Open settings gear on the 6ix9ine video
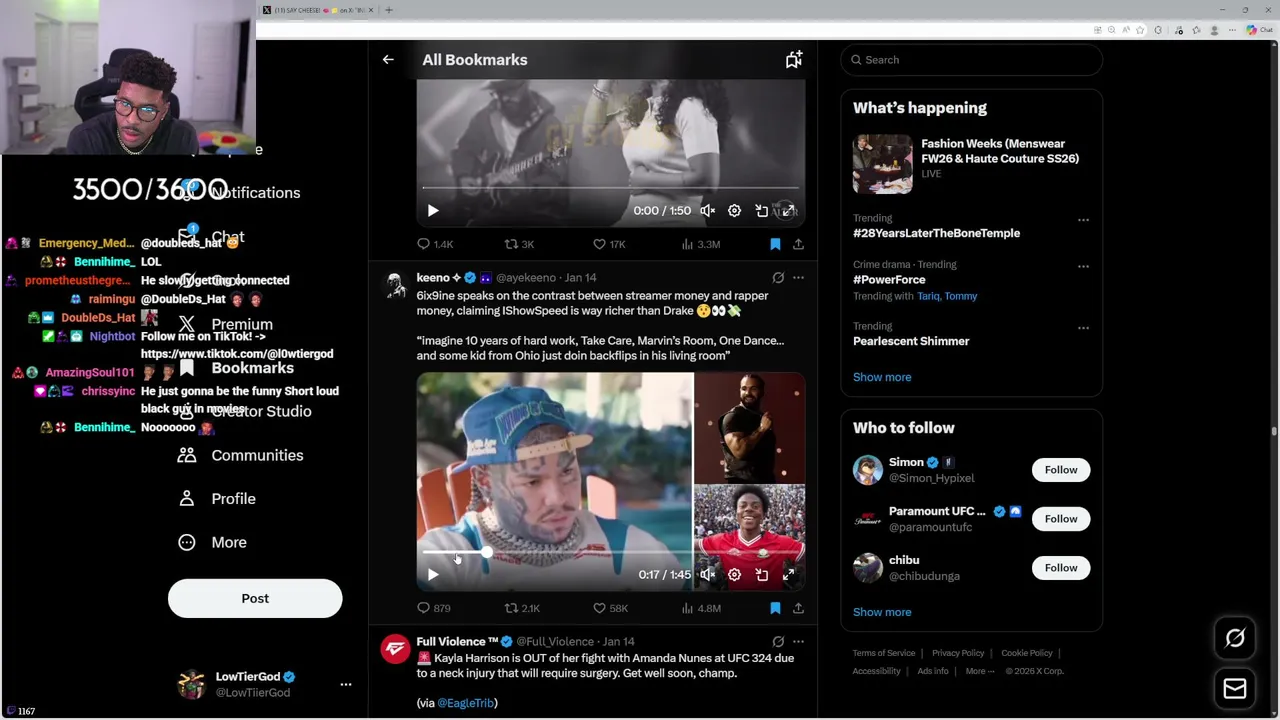1280x720 pixels. point(734,575)
